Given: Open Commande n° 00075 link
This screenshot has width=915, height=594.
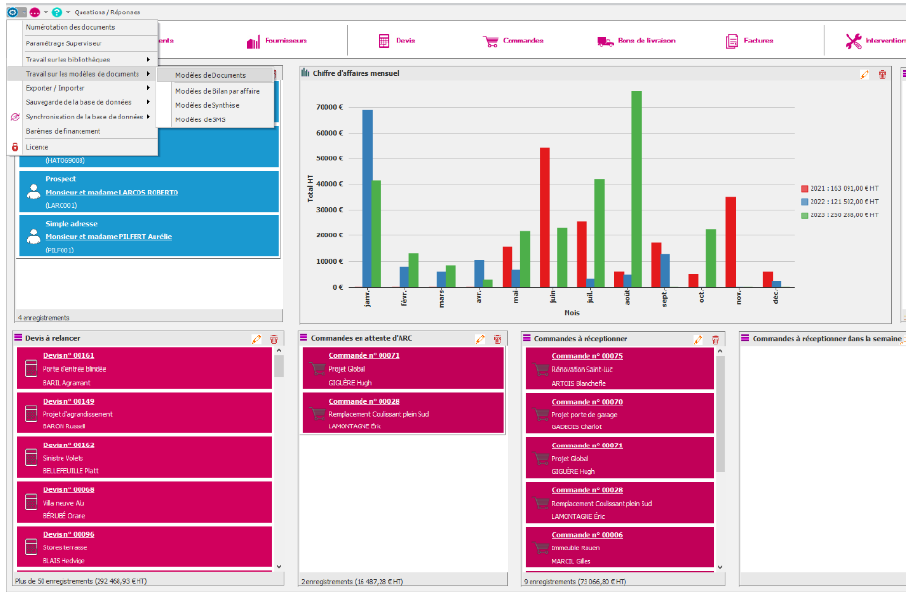Looking at the screenshot, I should click(x=587, y=356).
